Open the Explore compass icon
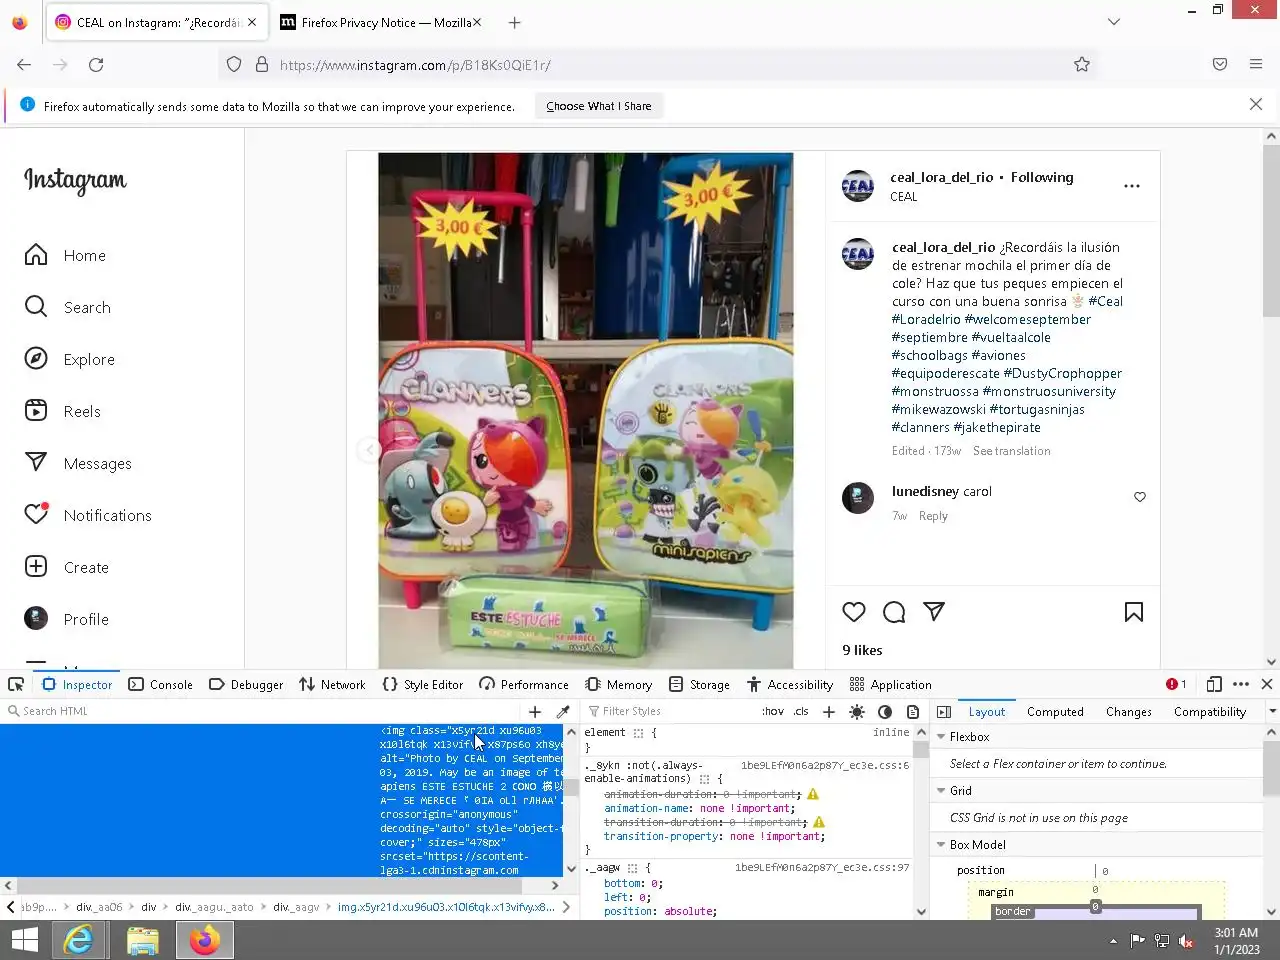The width and height of the screenshot is (1280, 960). tap(36, 359)
